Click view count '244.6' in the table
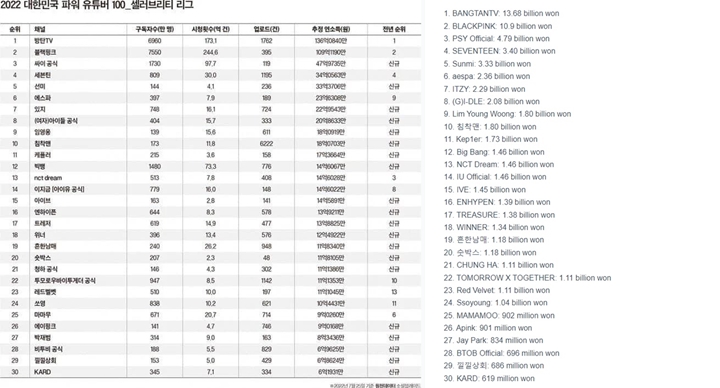The width and height of the screenshot is (720, 388). (x=210, y=52)
